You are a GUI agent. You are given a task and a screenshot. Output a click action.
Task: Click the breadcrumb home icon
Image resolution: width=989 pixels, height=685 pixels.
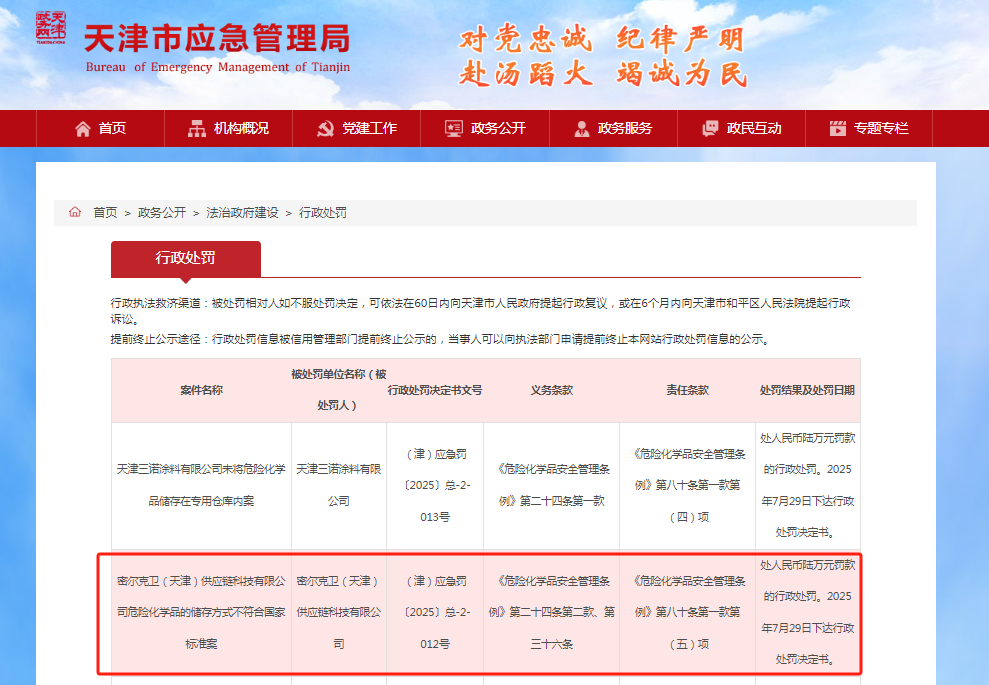tap(75, 212)
